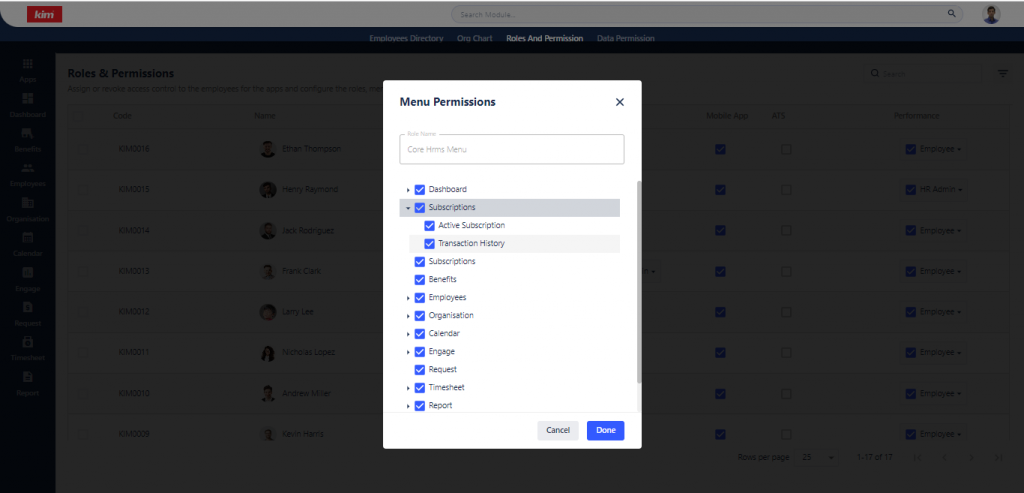Click the kim logo in the header
Image resolution: width=1024 pixels, height=493 pixels.
[44, 14]
